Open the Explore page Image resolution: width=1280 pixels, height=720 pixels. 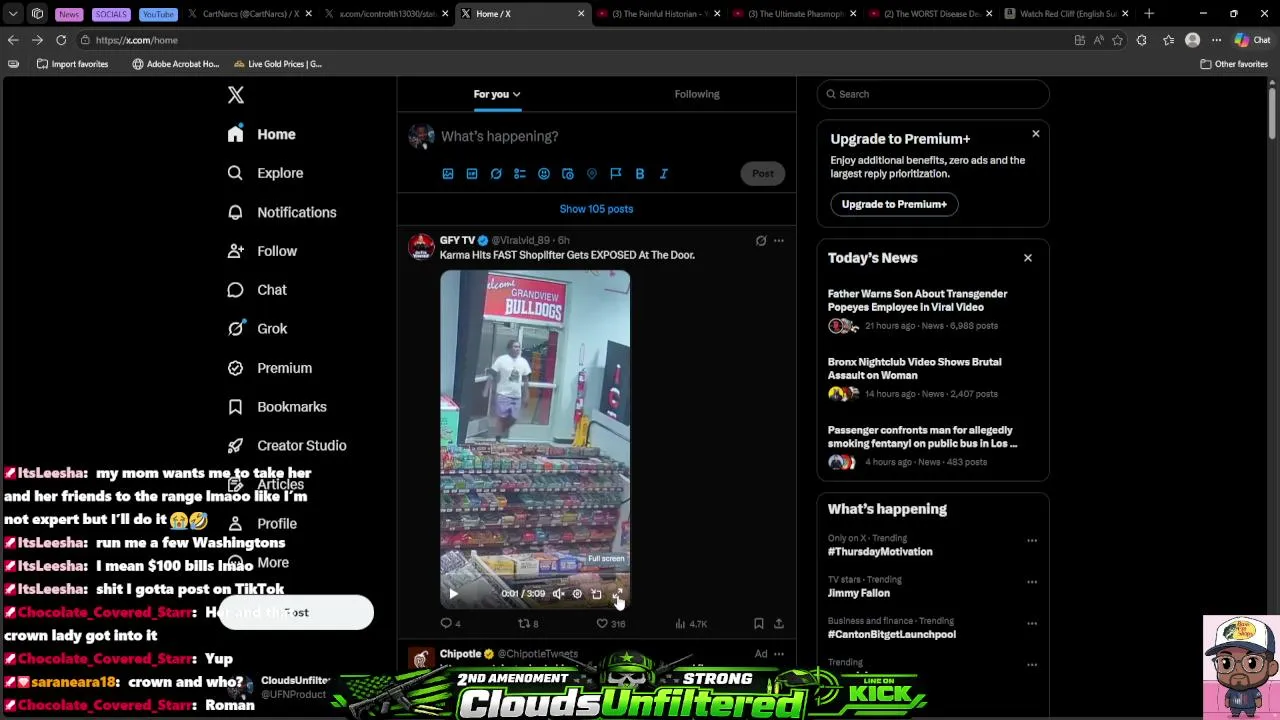point(265,173)
